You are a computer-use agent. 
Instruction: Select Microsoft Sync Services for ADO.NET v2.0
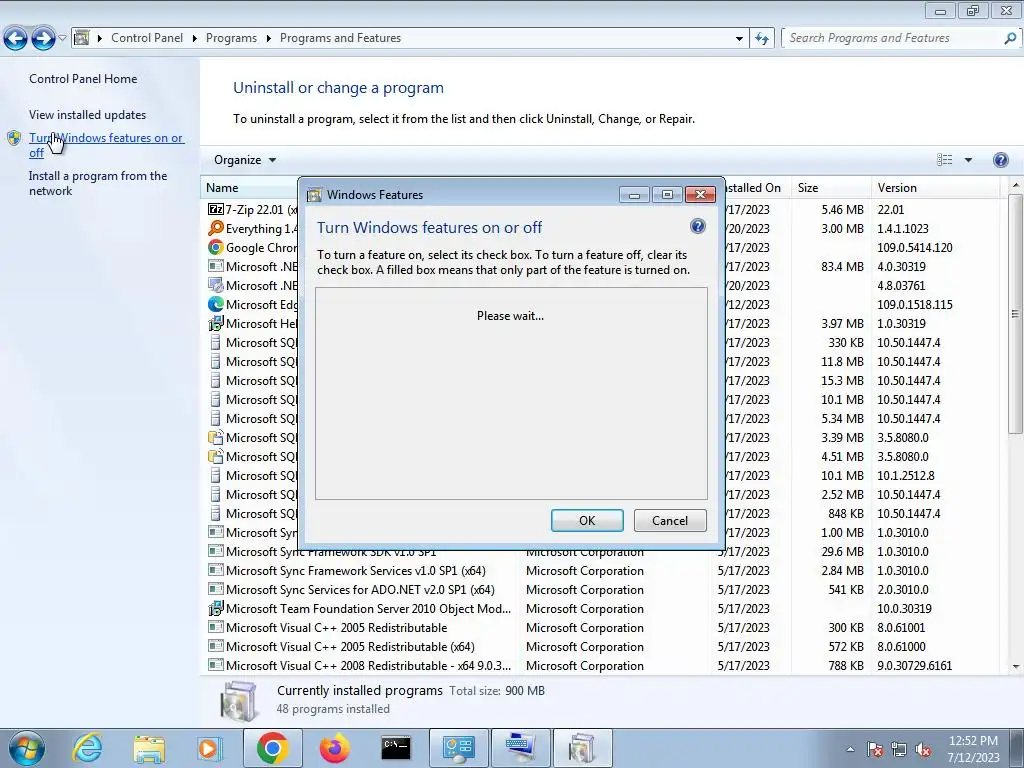(360, 590)
